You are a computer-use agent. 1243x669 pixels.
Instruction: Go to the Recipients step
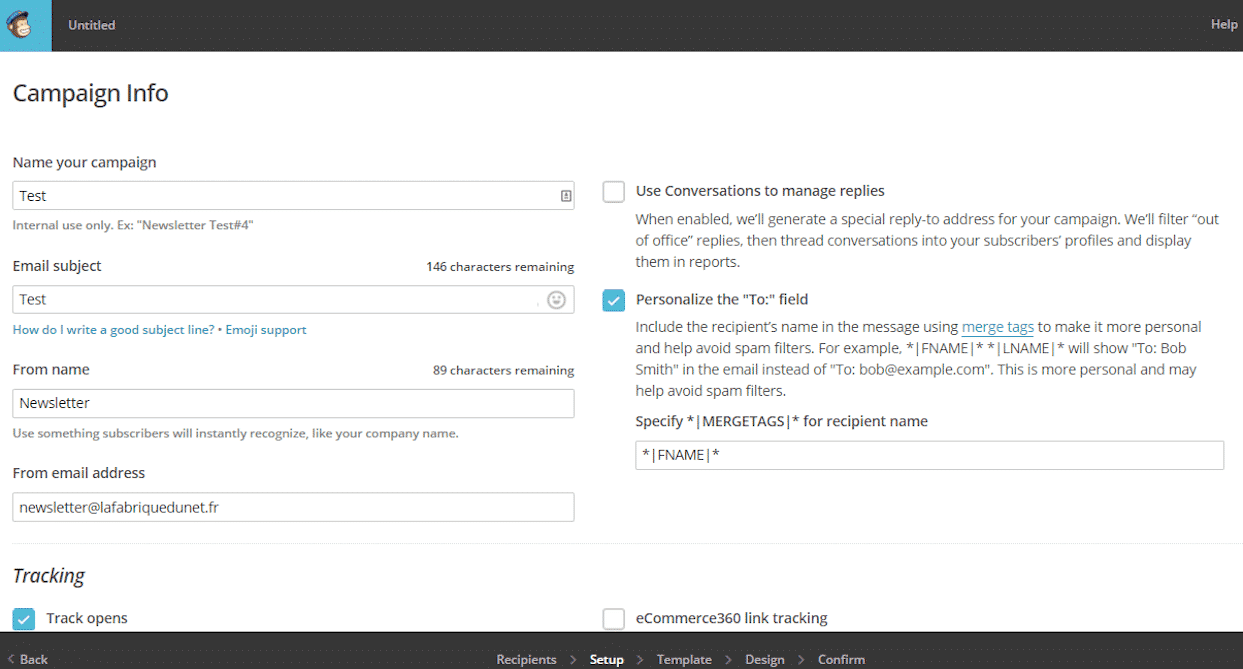pos(526,659)
